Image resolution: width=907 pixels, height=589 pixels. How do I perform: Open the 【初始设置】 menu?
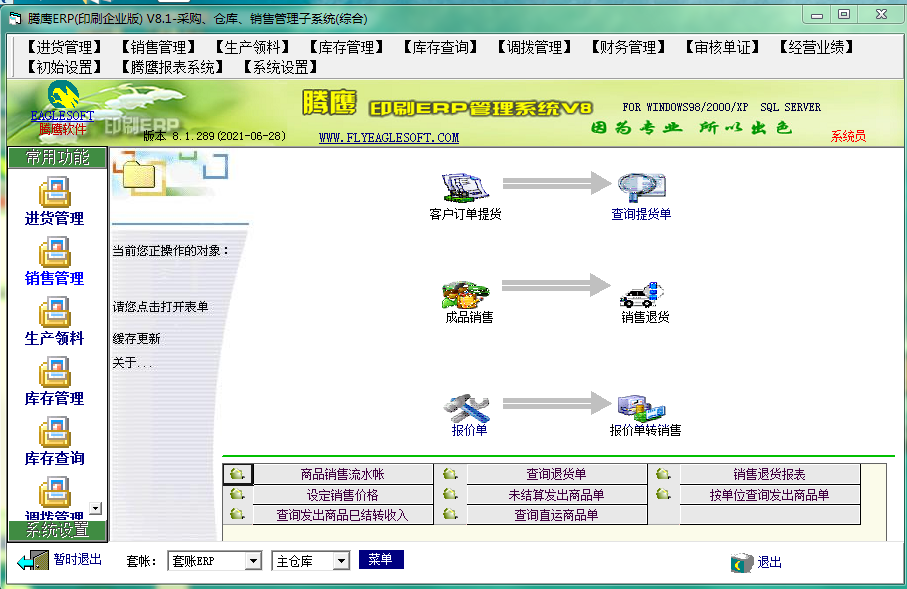tap(65, 67)
